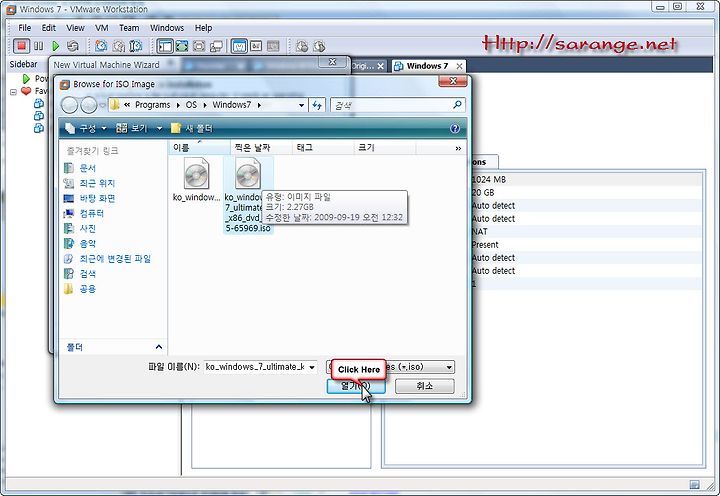The height and width of the screenshot is (496, 720).
Task: Click the 열기 (Open) button
Action: coord(356,386)
